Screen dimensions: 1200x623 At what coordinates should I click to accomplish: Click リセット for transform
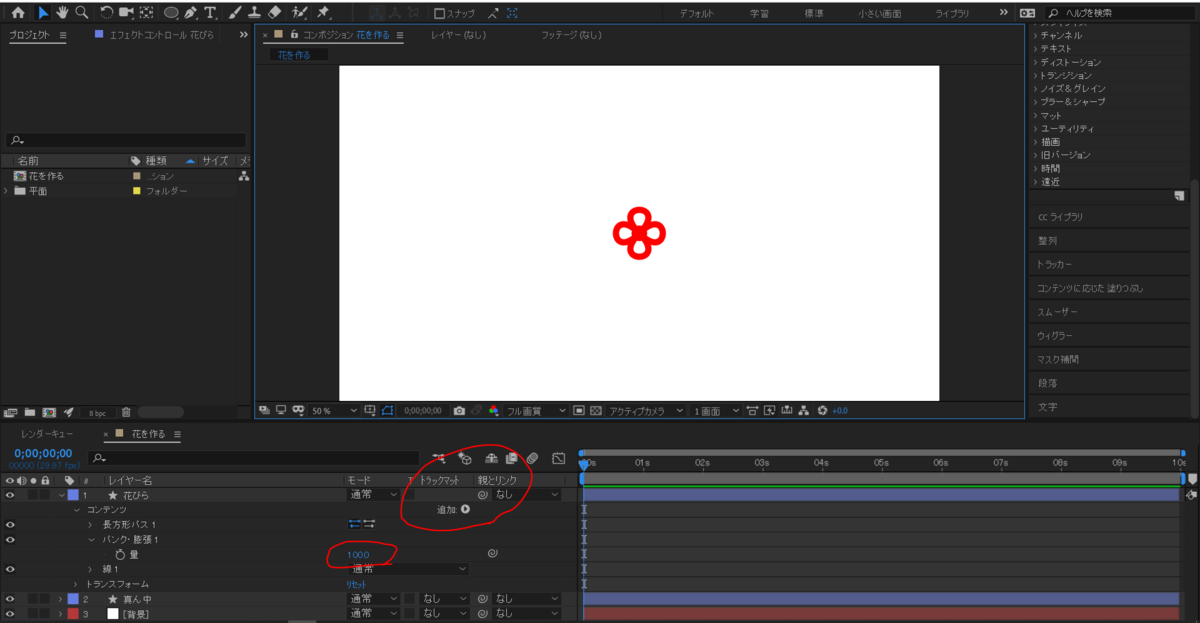(357, 584)
